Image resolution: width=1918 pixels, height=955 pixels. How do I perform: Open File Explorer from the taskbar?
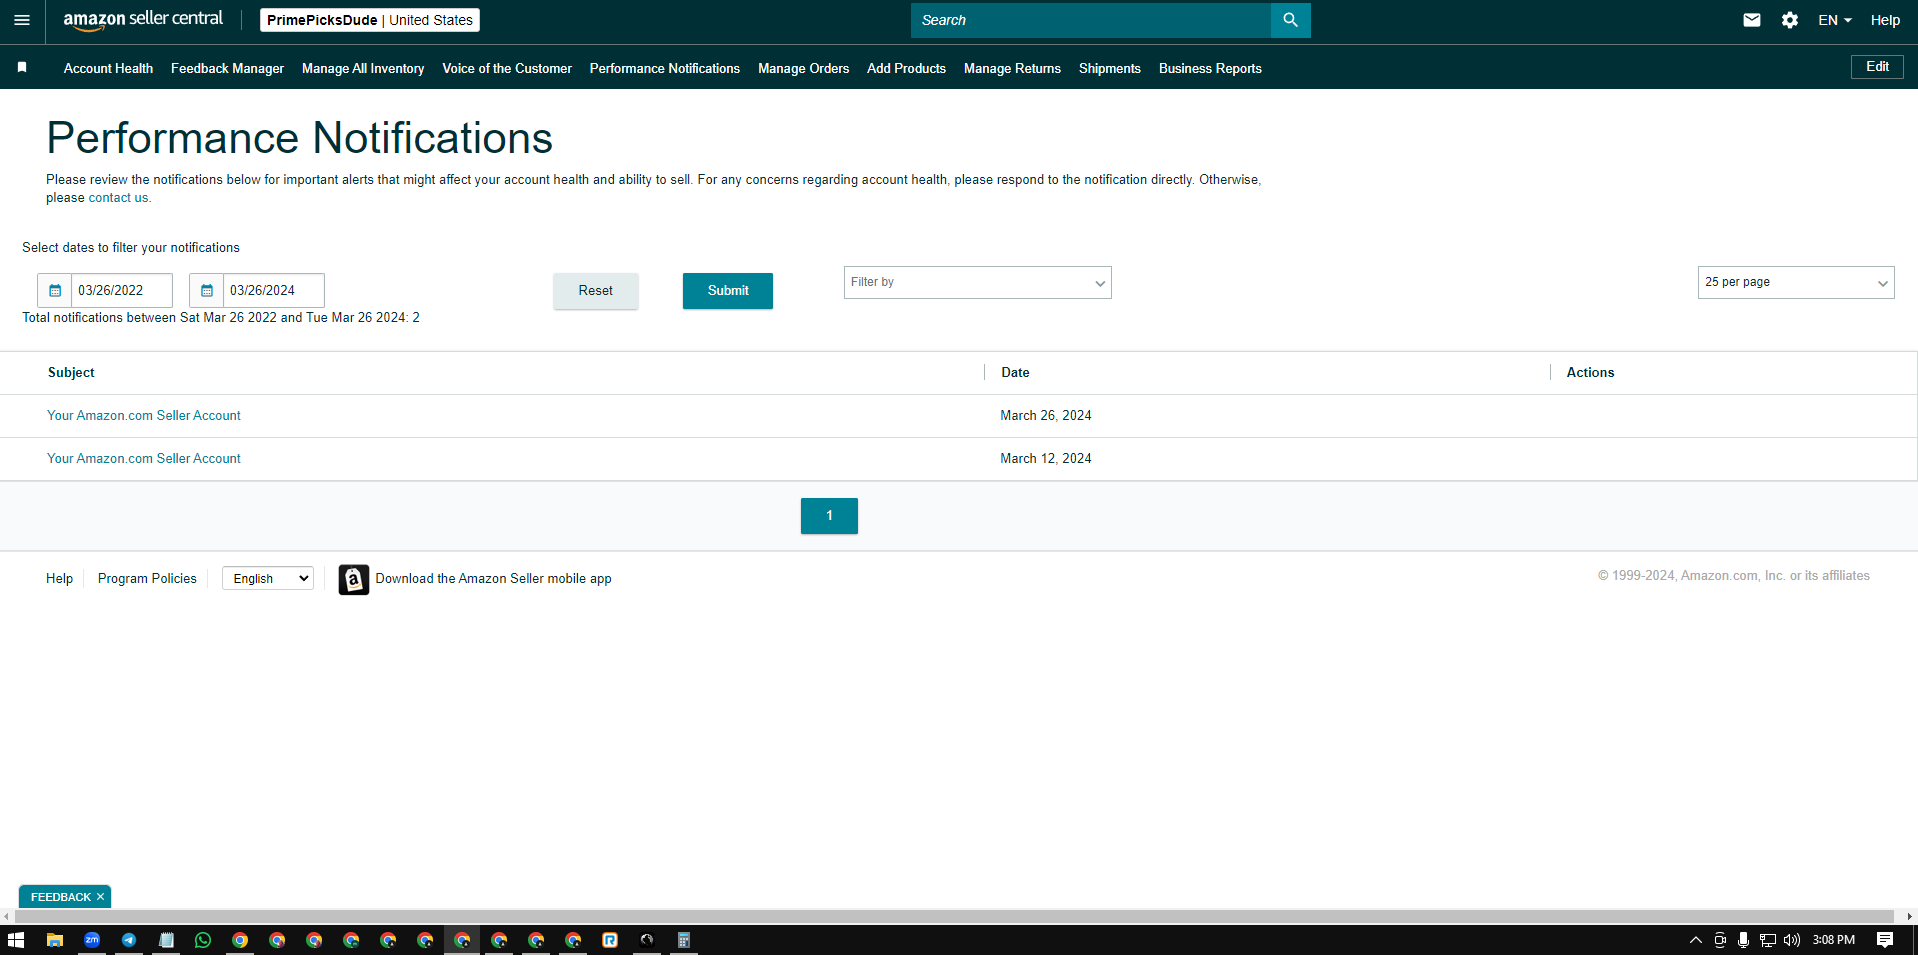pos(55,940)
